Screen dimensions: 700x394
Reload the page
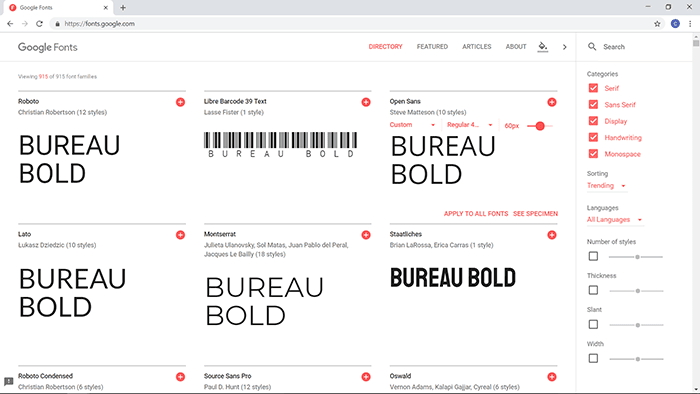(x=39, y=24)
